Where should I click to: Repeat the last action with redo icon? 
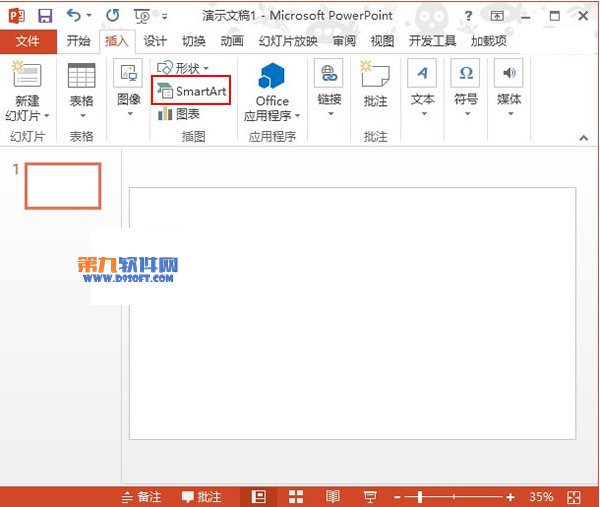pos(112,15)
